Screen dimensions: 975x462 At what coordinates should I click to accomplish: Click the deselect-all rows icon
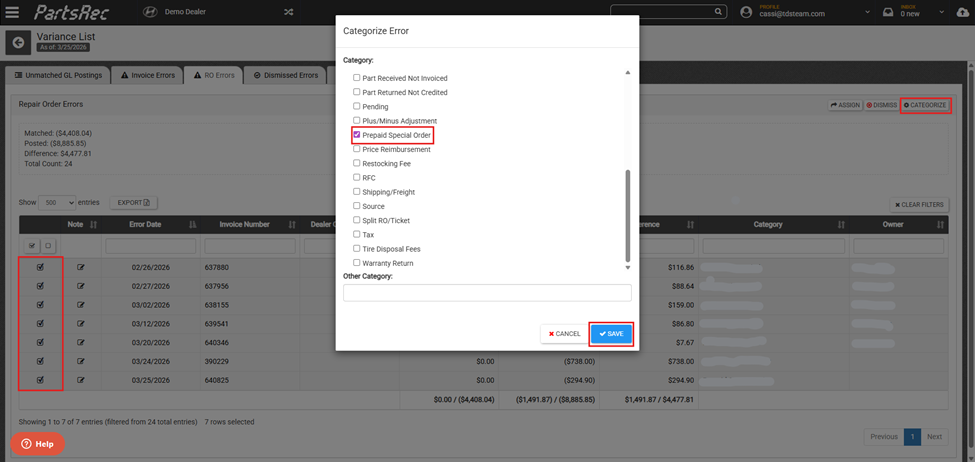tap(48, 246)
